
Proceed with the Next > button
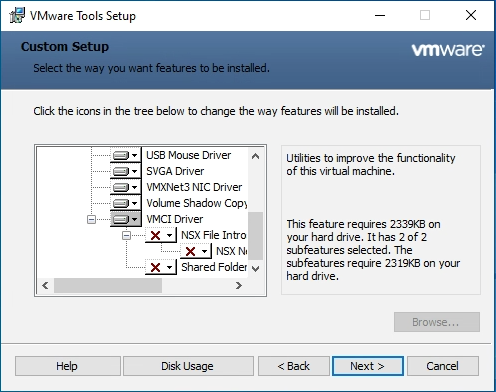(x=368, y=366)
